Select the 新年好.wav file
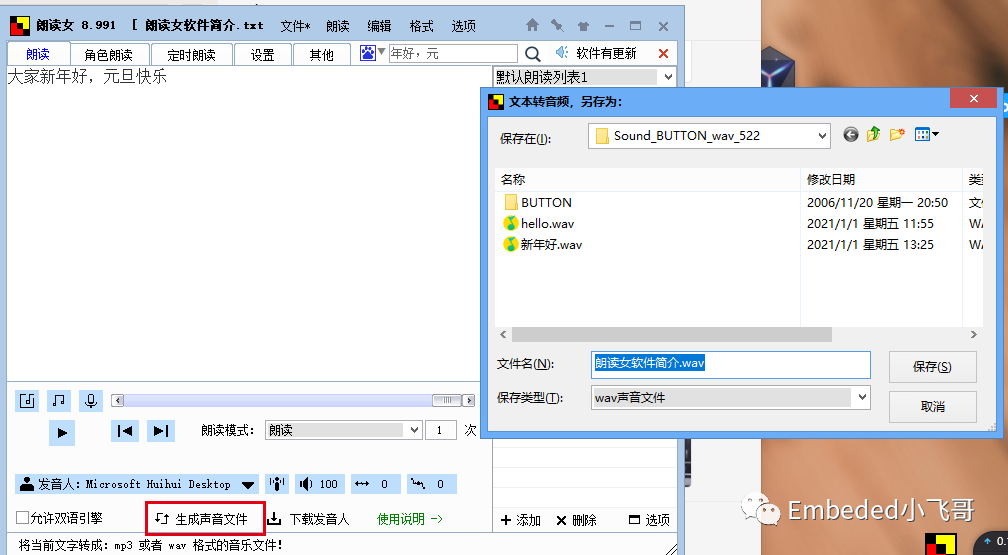Image resolution: width=1008 pixels, height=555 pixels. [x=543, y=244]
